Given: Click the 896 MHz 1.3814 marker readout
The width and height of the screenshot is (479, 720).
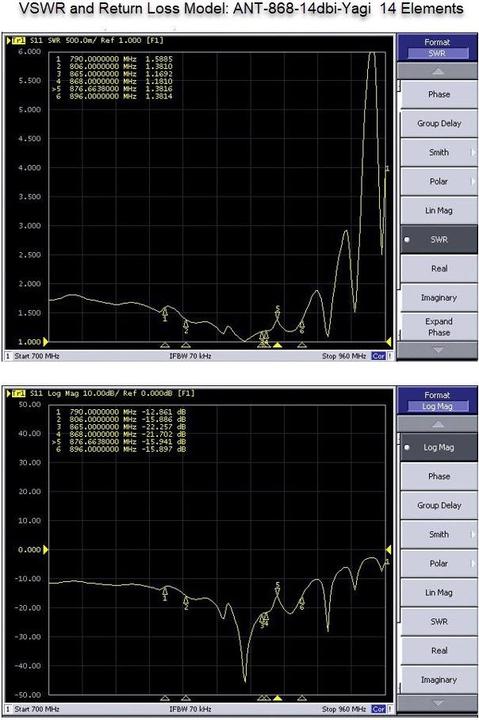Looking at the screenshot, I should click(114, 96).
